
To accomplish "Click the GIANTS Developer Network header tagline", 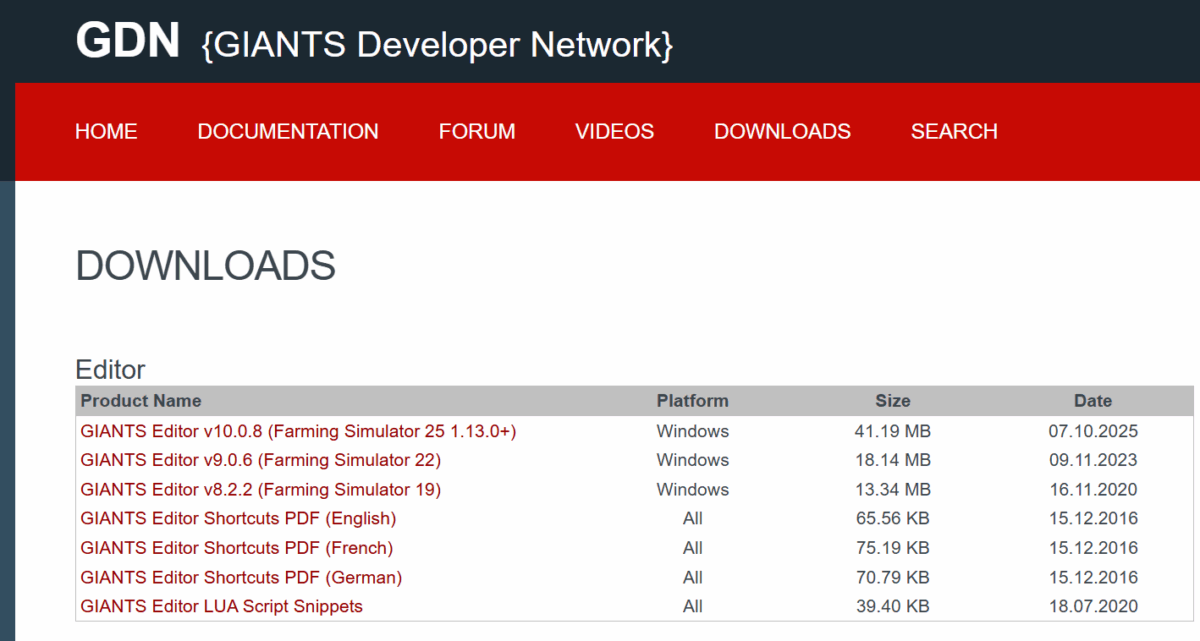I will (437, 45).
